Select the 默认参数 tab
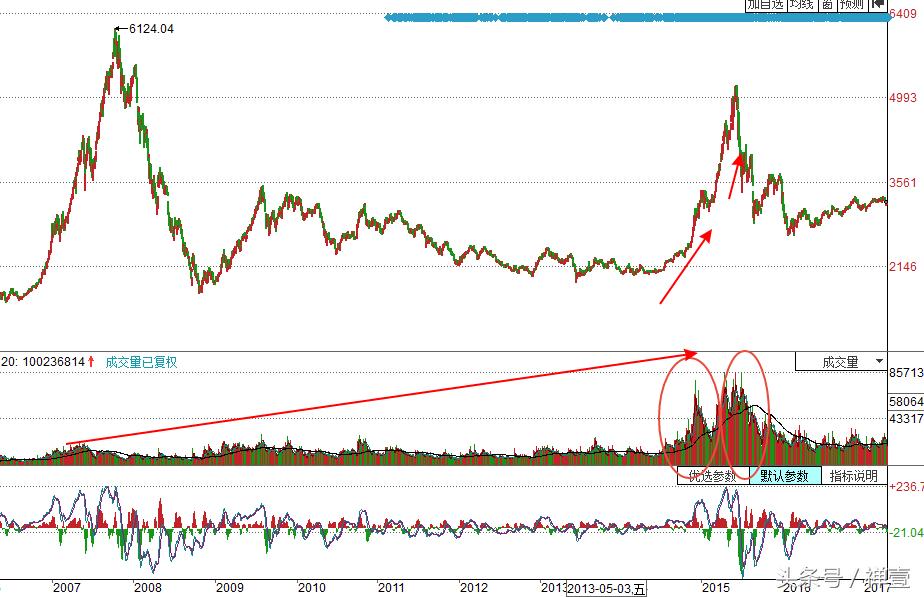 pos(784,476)
